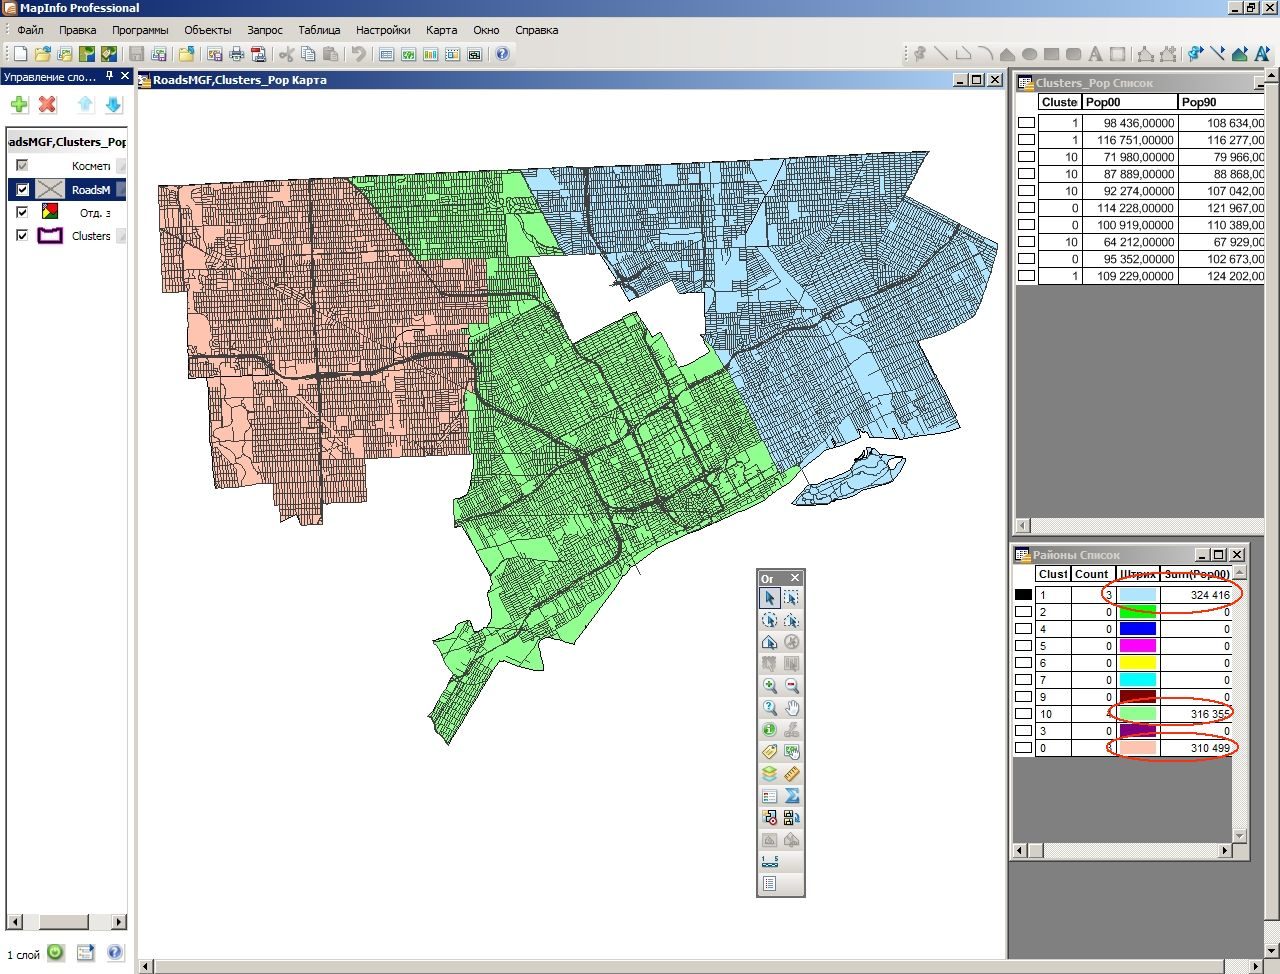Open the Карта menu
1280x974 pixels.
click(x=441, y=30)
